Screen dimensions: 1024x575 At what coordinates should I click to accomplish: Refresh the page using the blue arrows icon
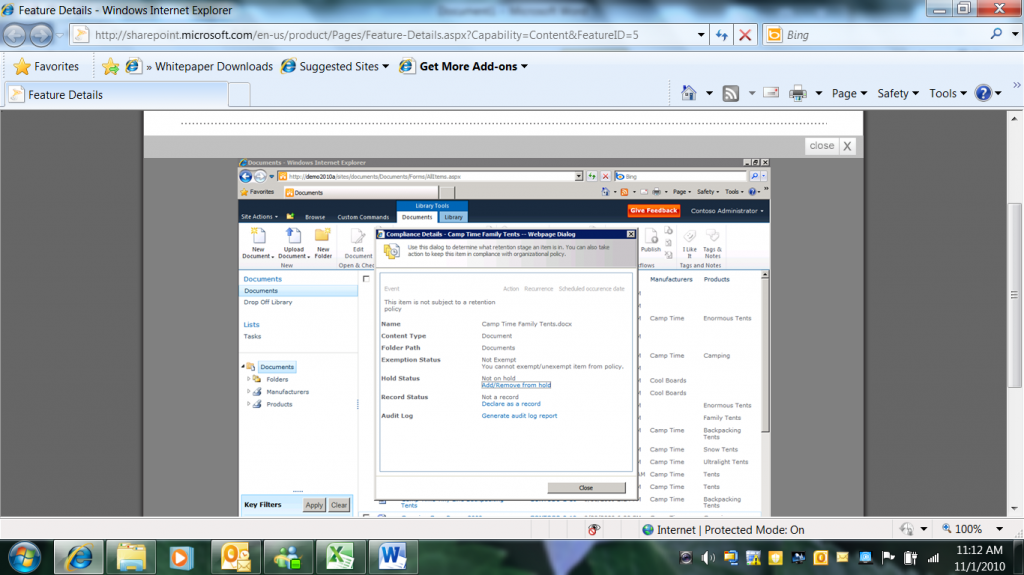tap(722, 35)
